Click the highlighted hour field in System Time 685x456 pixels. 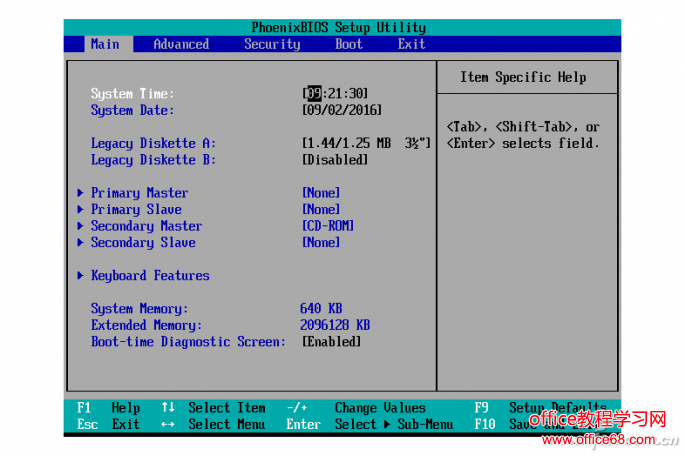(x=313, y=94)
